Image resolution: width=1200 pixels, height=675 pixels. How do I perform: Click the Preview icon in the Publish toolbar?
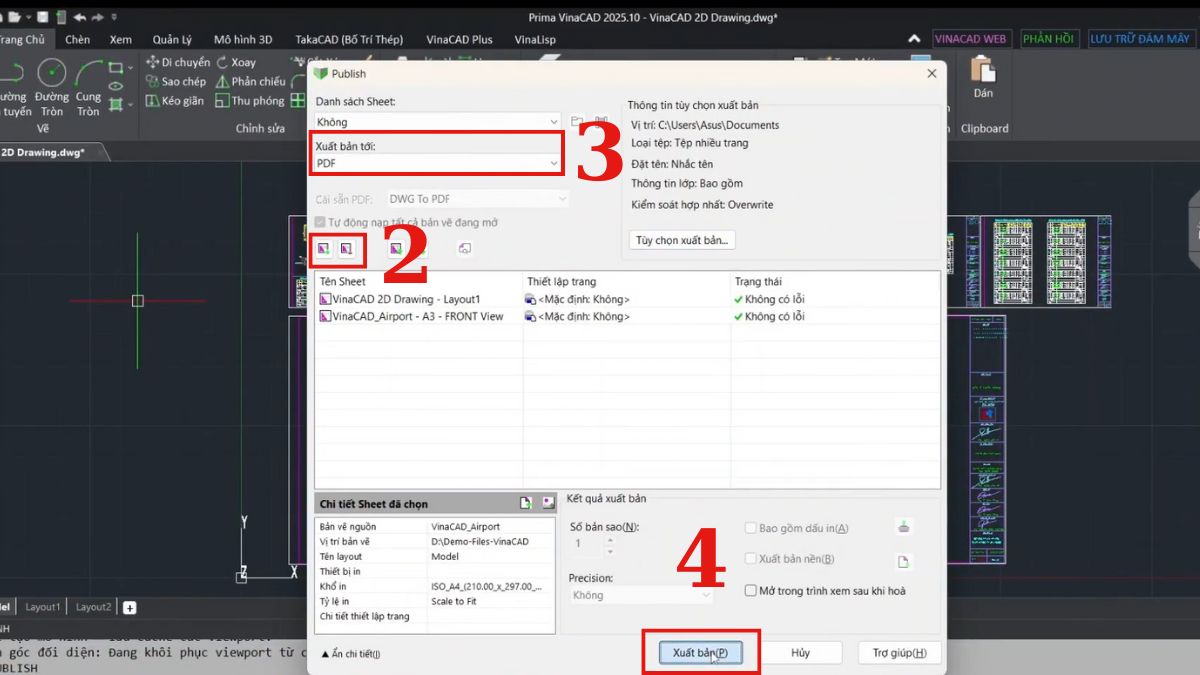tap(464, 248)
